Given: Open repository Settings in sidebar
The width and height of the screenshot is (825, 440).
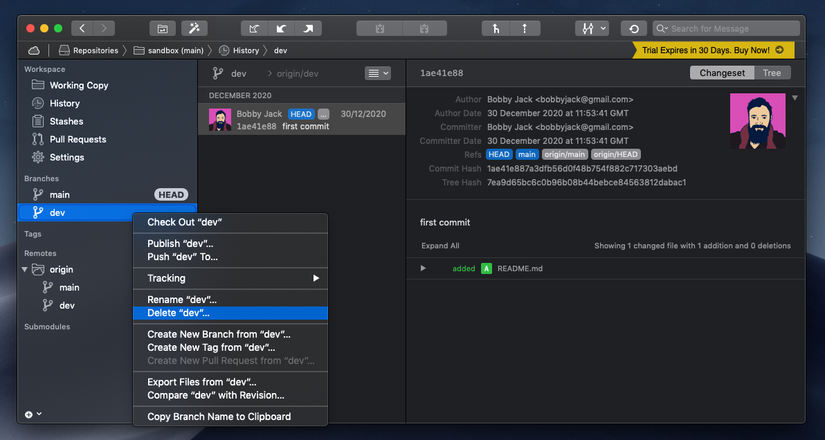Looking at the screenshot, I should (67, 157).
